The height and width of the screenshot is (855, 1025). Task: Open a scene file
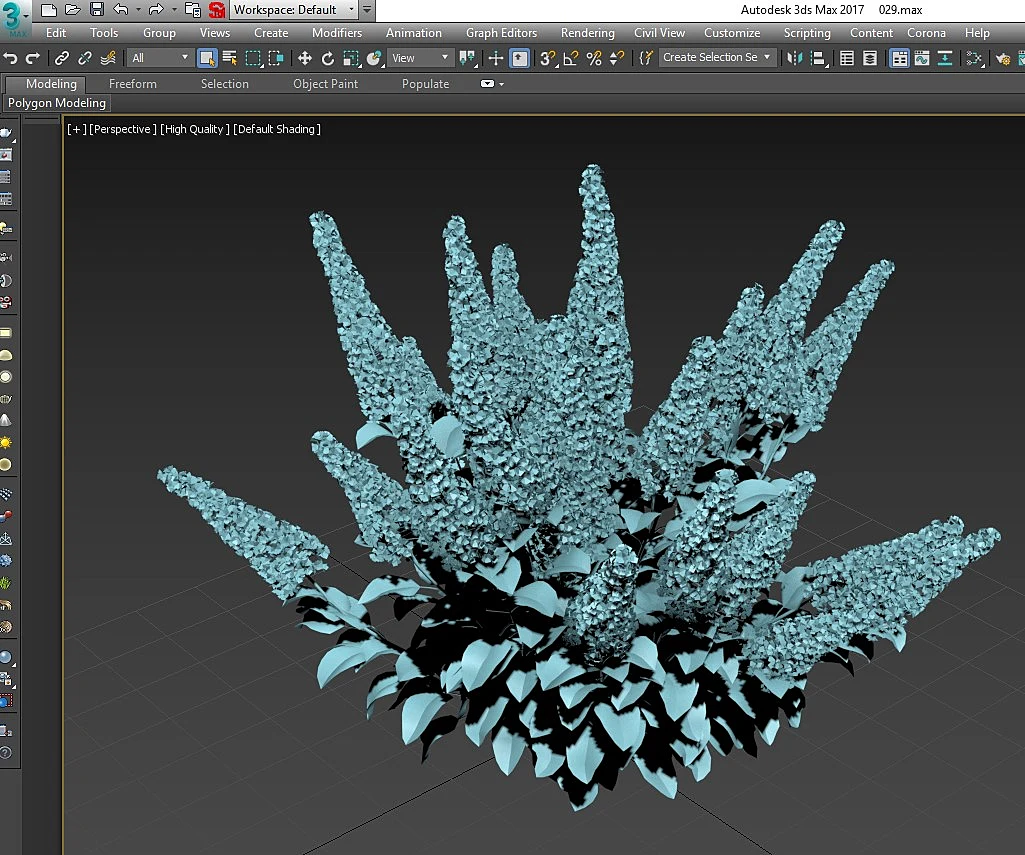tap(73, 10)
